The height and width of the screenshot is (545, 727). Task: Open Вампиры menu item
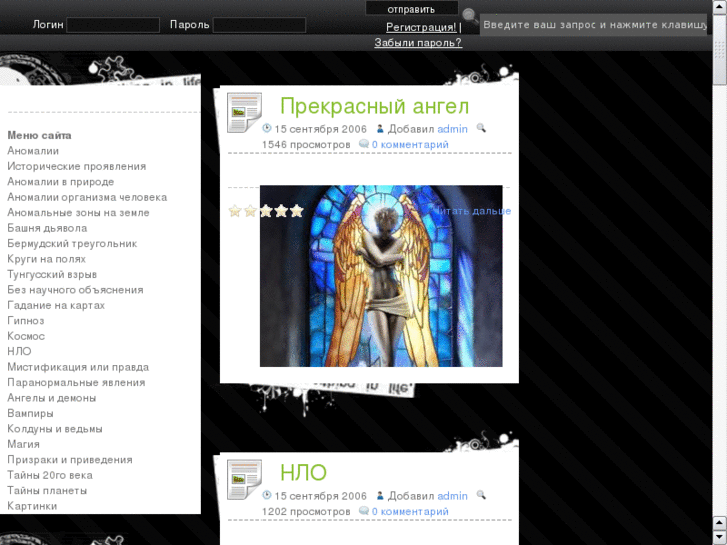tap(30, 413)
